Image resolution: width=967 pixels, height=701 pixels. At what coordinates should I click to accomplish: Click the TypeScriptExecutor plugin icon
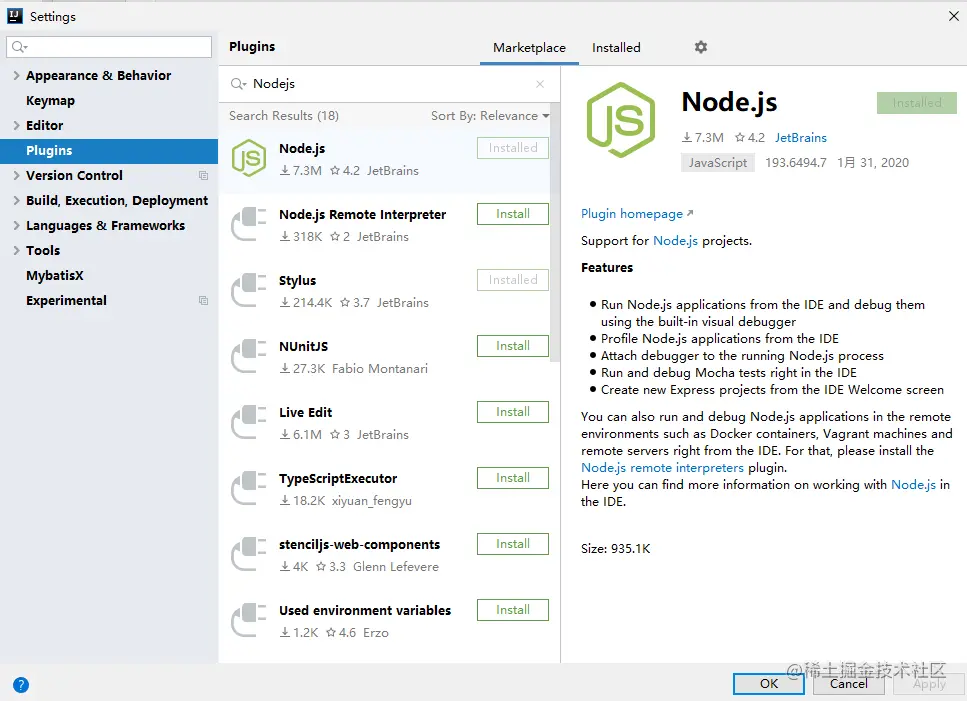(249, 488)
